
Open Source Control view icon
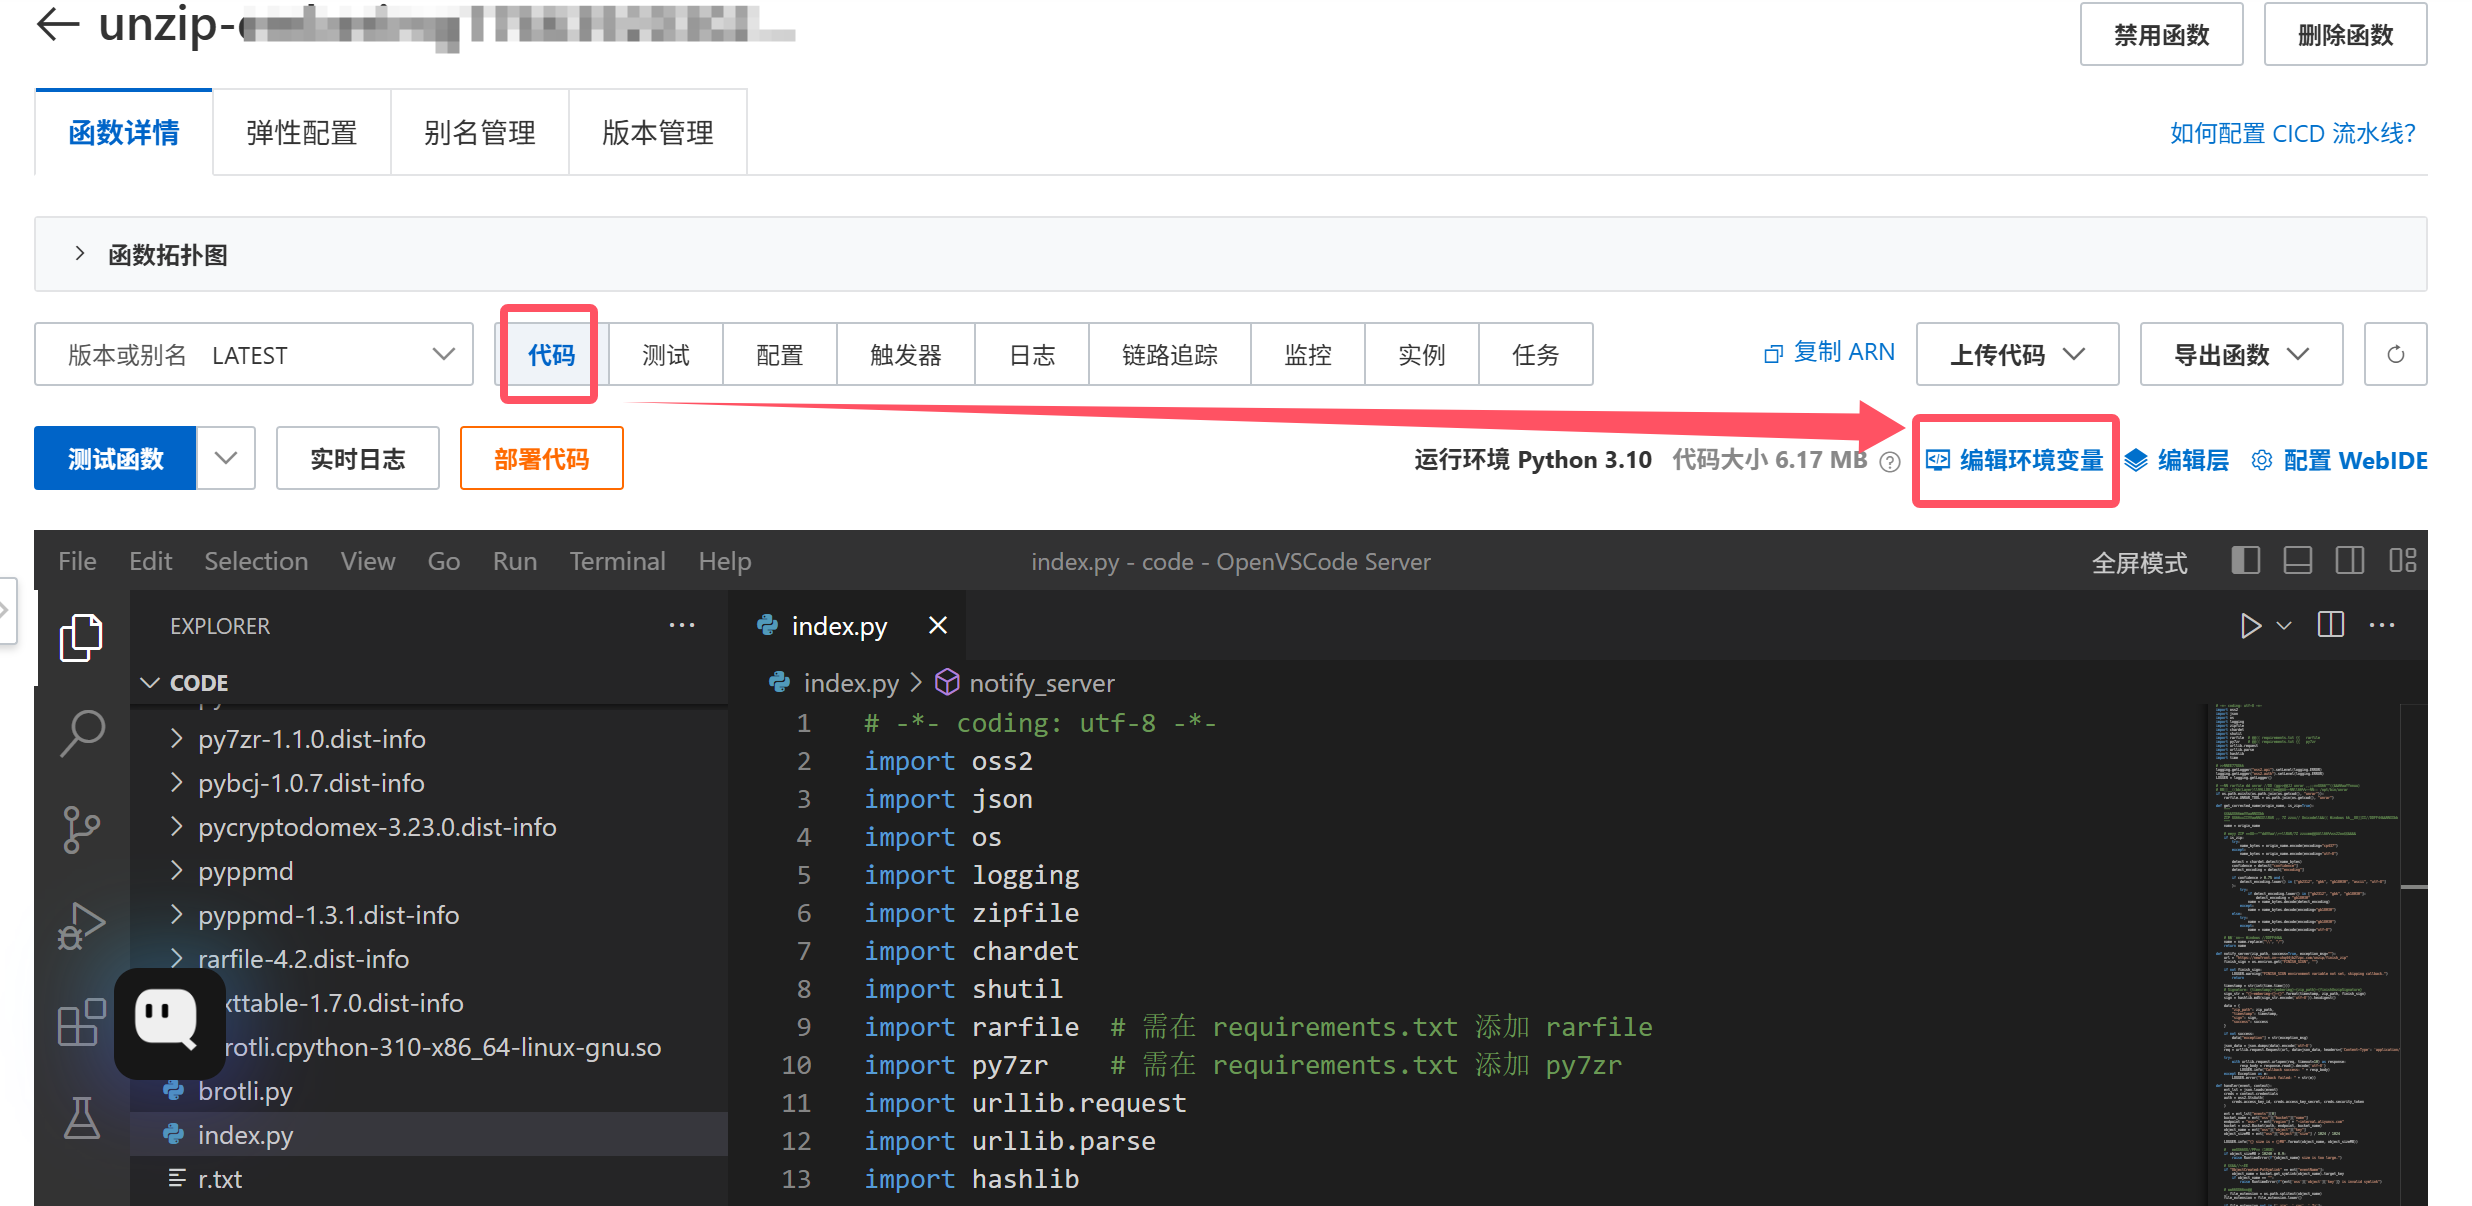tap(82, 829)
